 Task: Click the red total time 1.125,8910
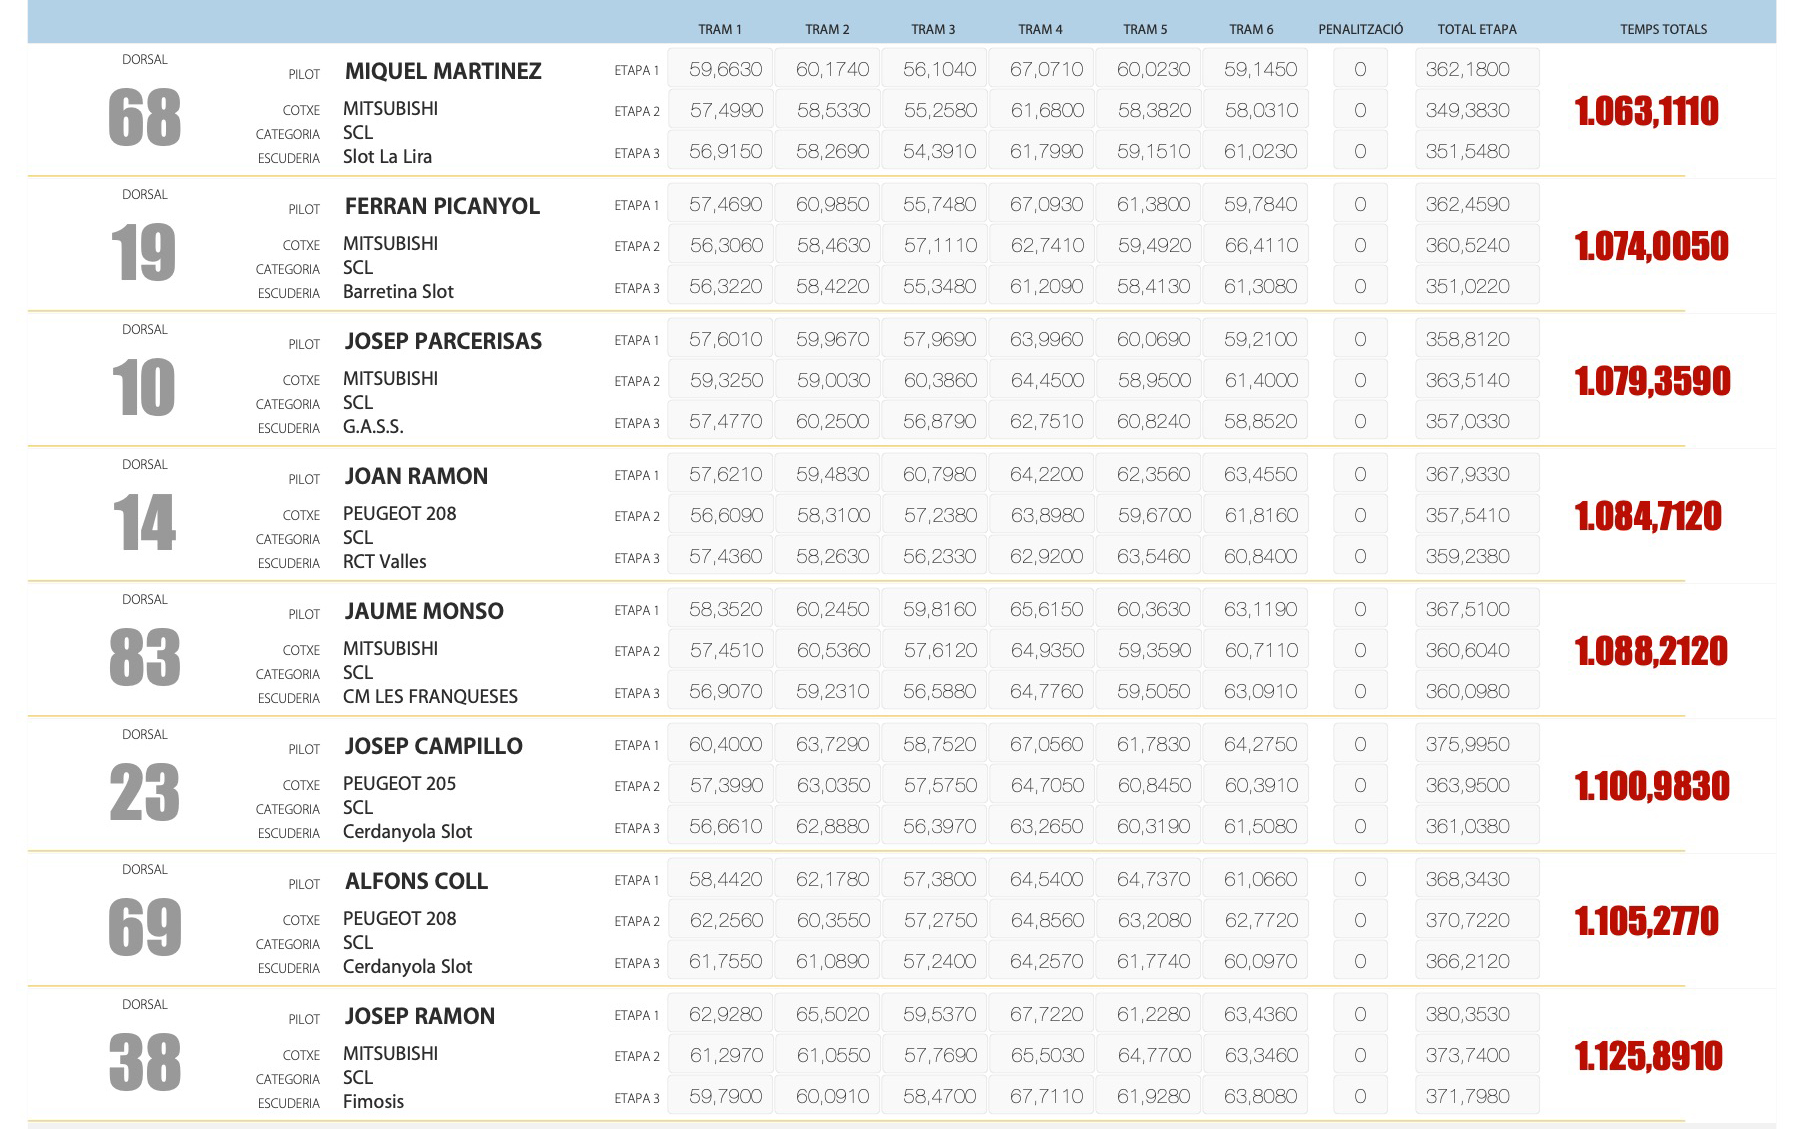(x=1648, y=1056)
